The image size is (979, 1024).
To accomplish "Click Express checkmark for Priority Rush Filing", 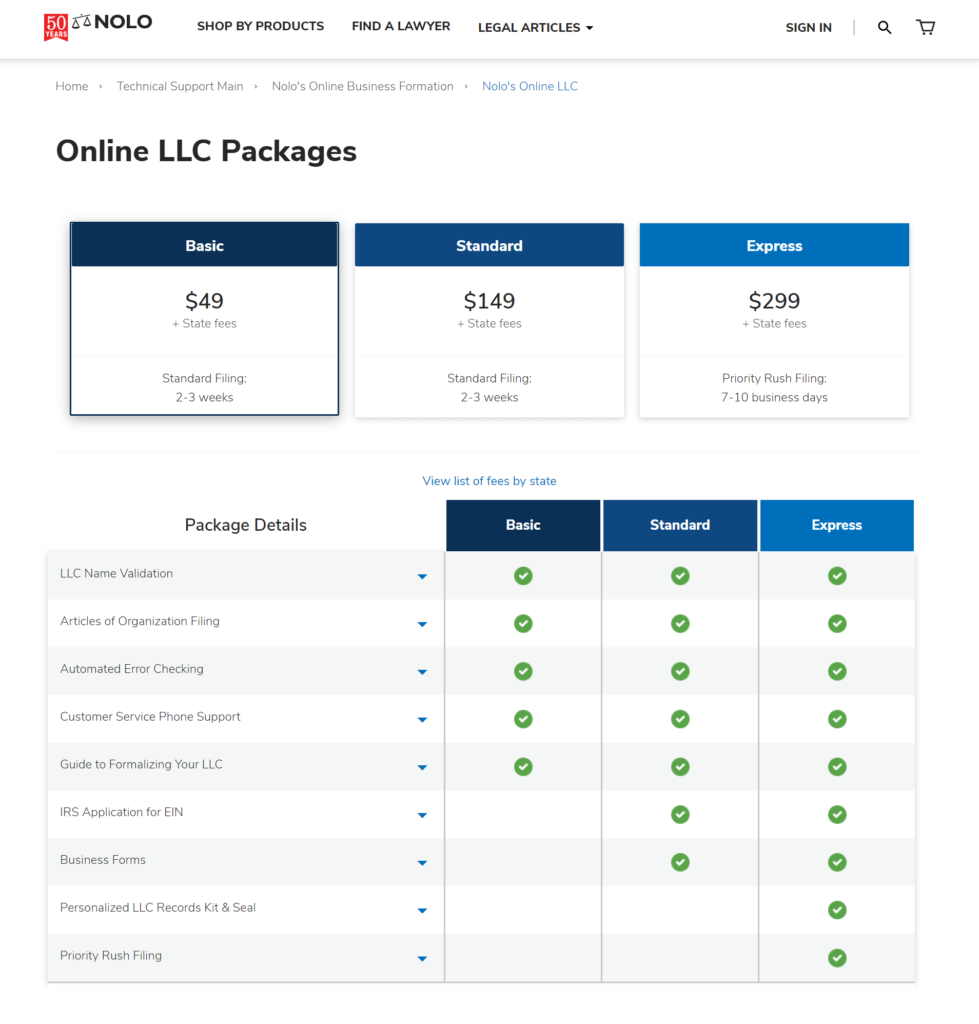I will [x=837, y=957].
